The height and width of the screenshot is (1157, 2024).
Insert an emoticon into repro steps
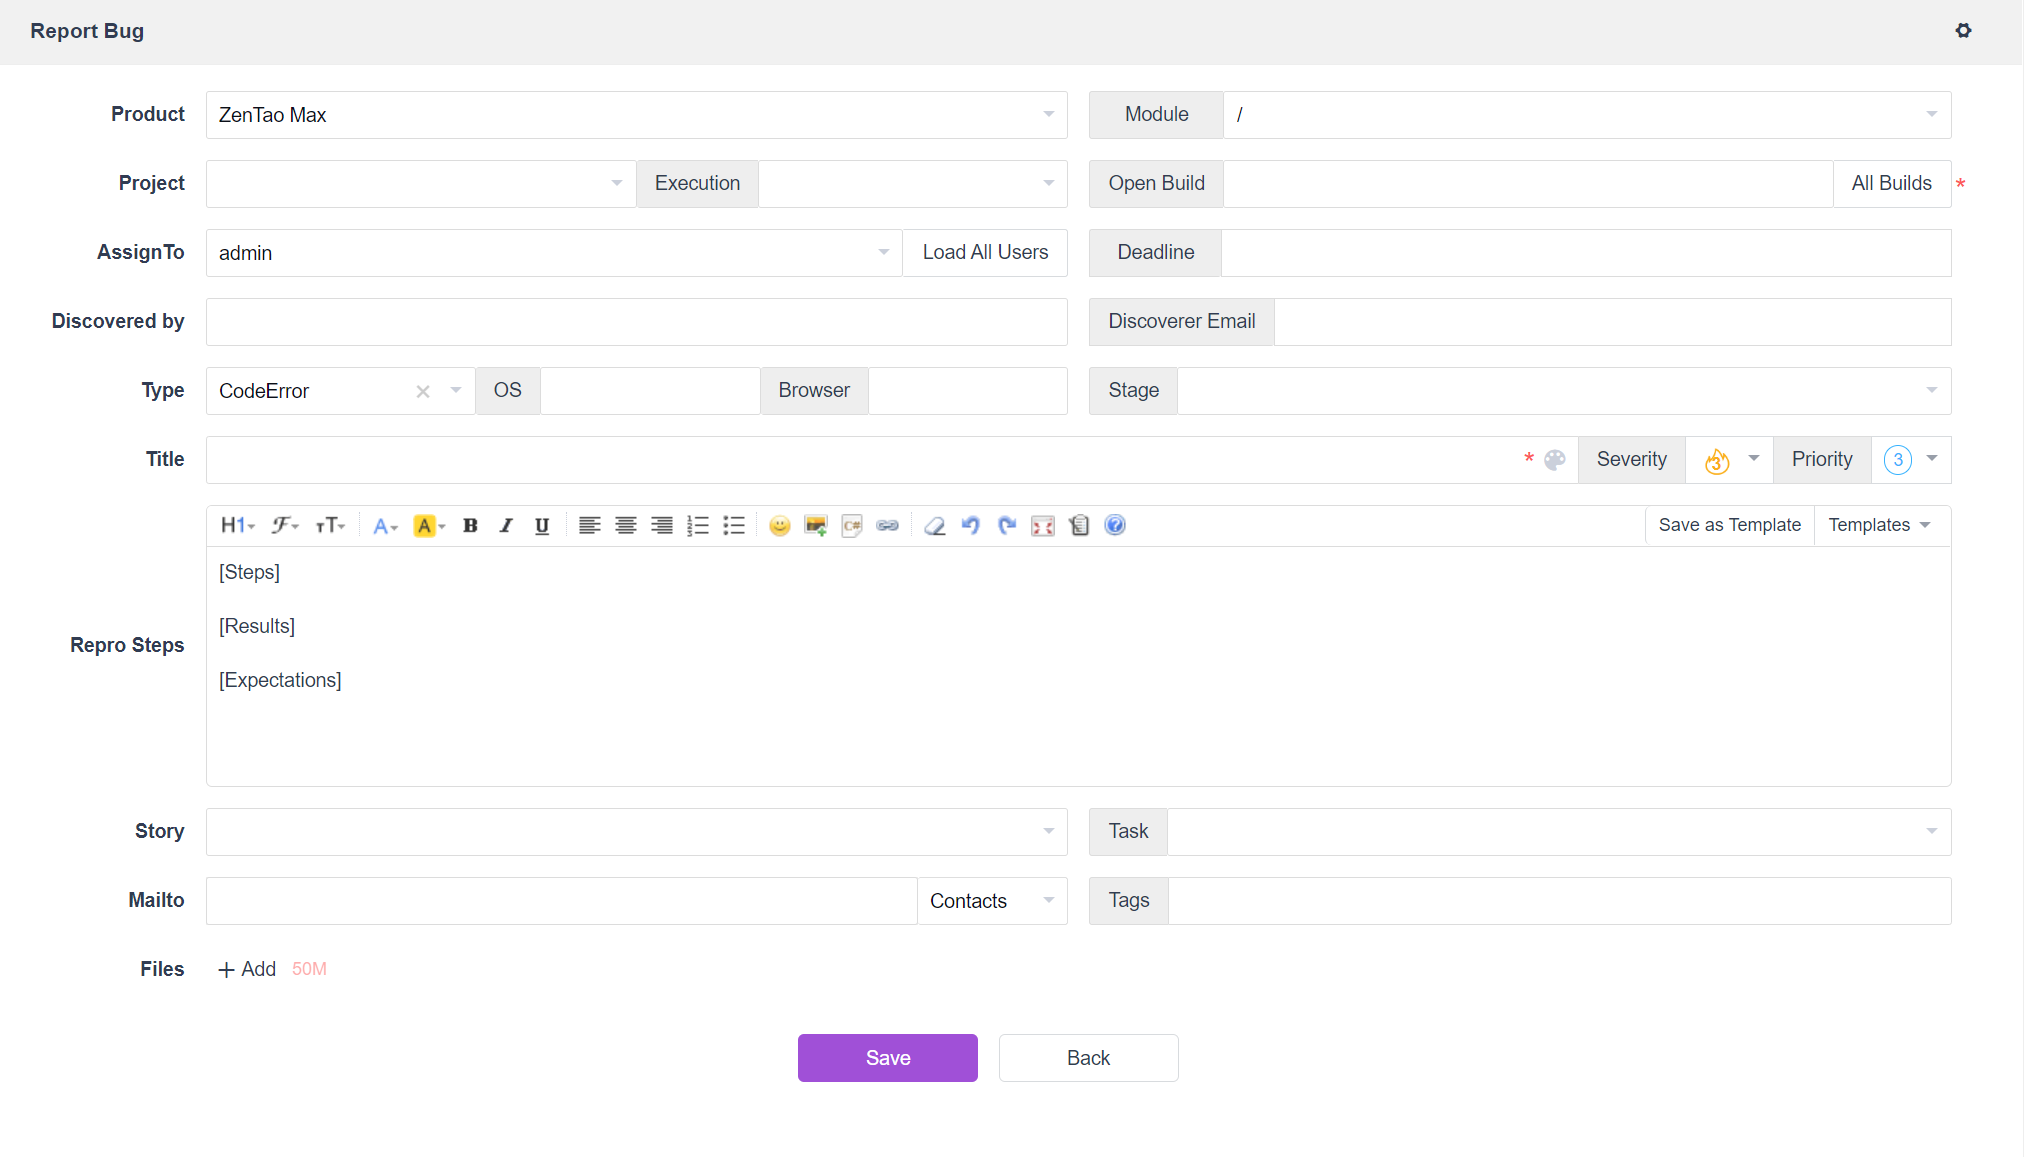(780, 526)
